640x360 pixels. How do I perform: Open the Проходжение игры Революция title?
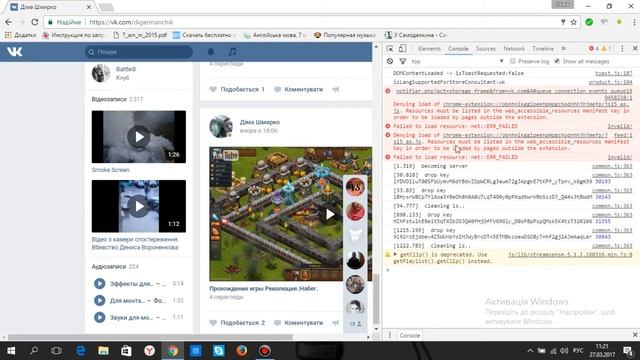[x=263, y=289]
